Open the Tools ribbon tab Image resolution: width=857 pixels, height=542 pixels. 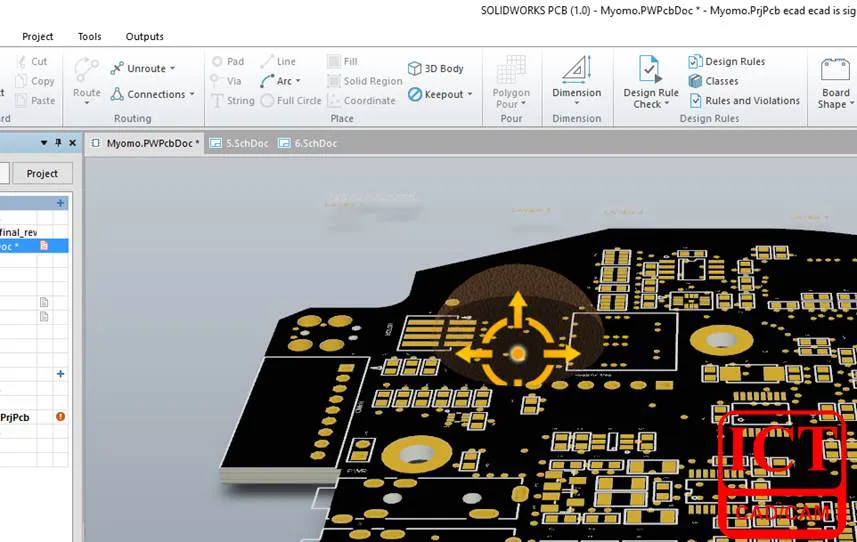pyautogui.click(x=90, y=36)
